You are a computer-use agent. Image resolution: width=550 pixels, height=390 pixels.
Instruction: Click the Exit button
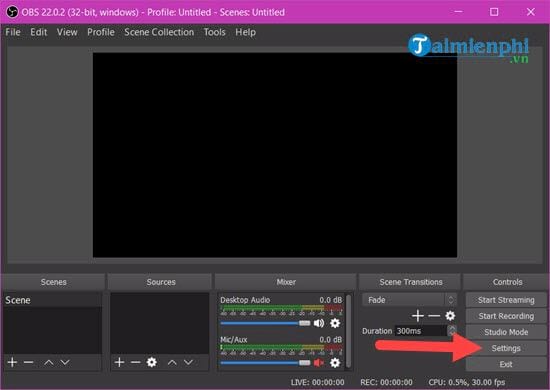click(x=506, y=364)
